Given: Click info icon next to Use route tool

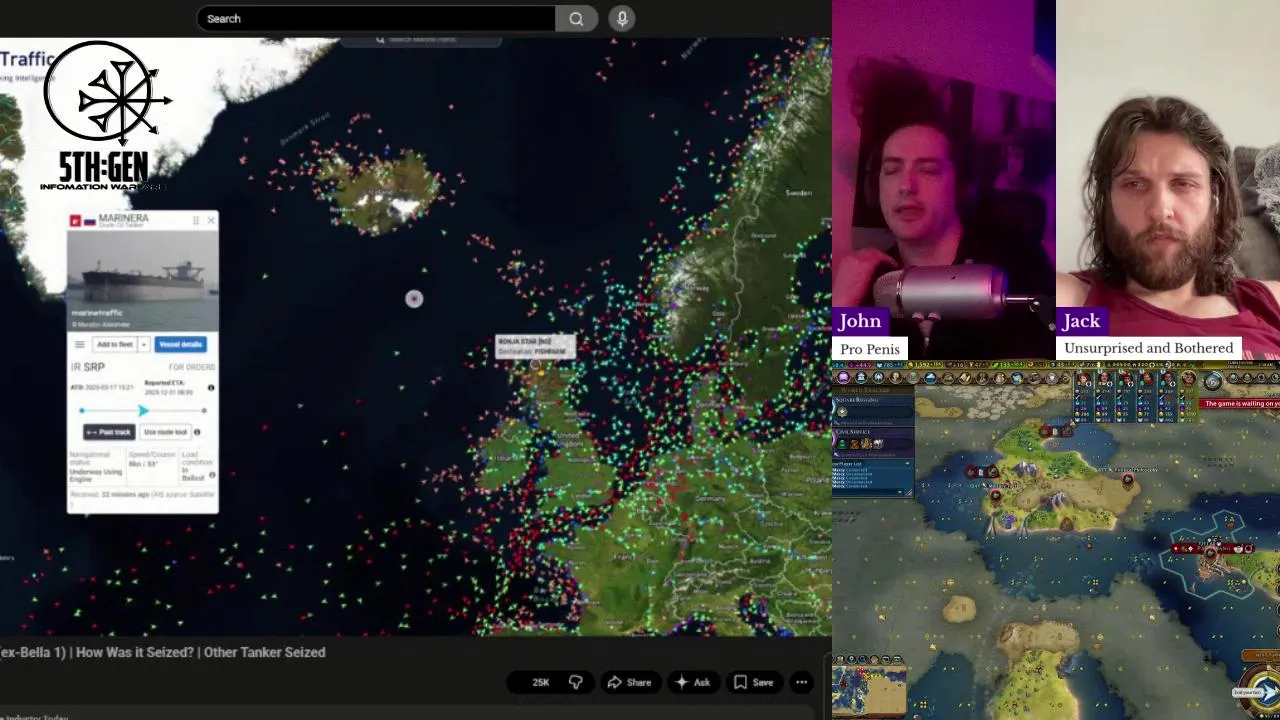Looking at the screenshot, I should [x=197, y=432].
